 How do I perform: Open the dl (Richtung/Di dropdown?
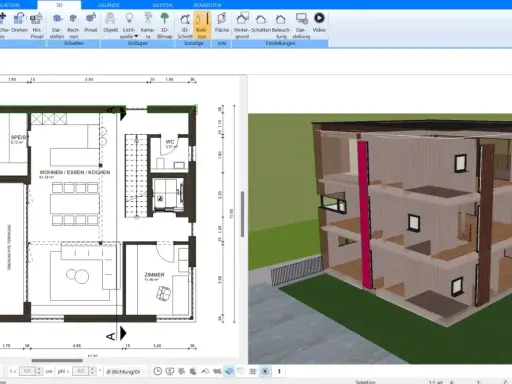[x=125, y=371]
